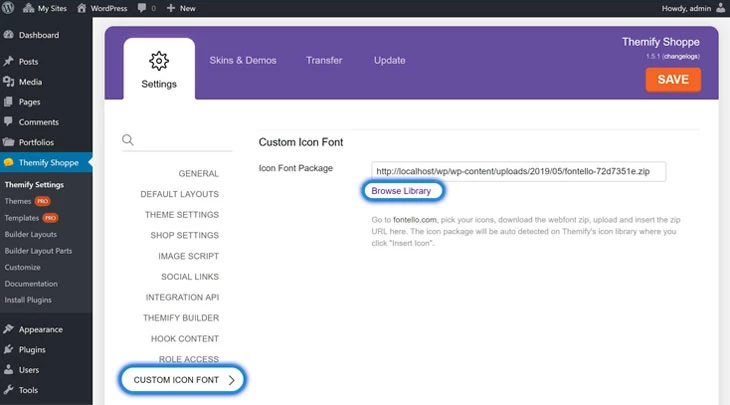Click the Pages icon
730x405 pixels.
8,101
